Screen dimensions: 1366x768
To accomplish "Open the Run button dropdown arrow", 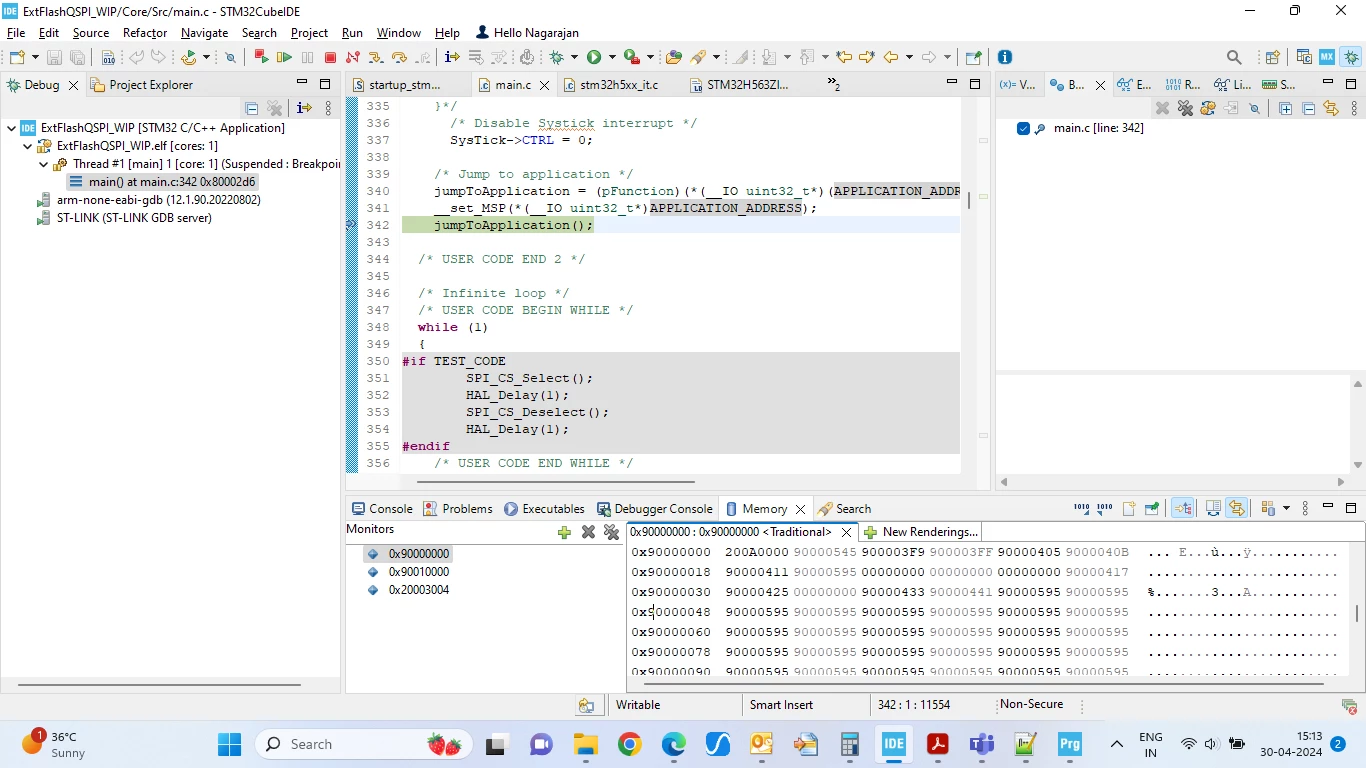I will tap(612, 58).
